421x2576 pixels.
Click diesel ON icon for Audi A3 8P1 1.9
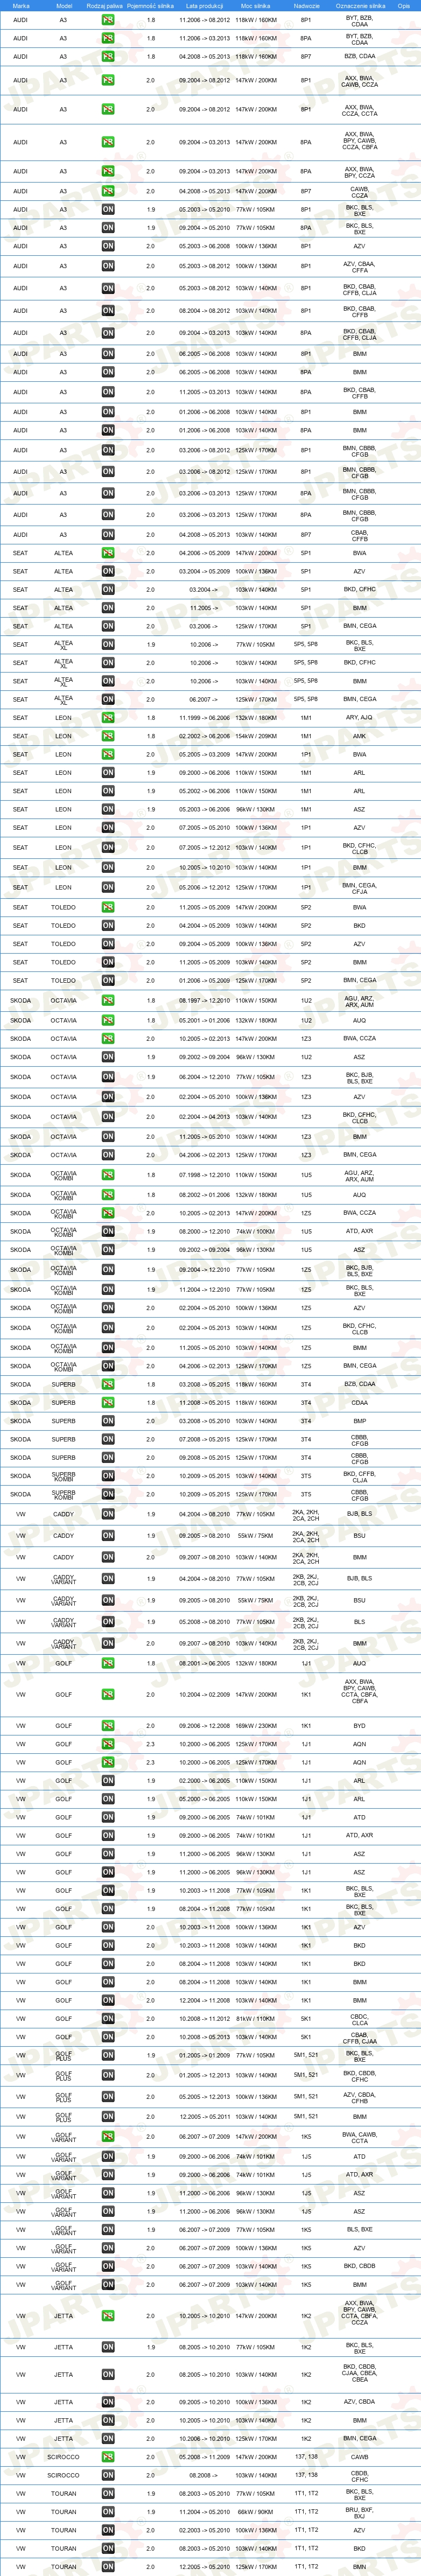pos(108,210)
